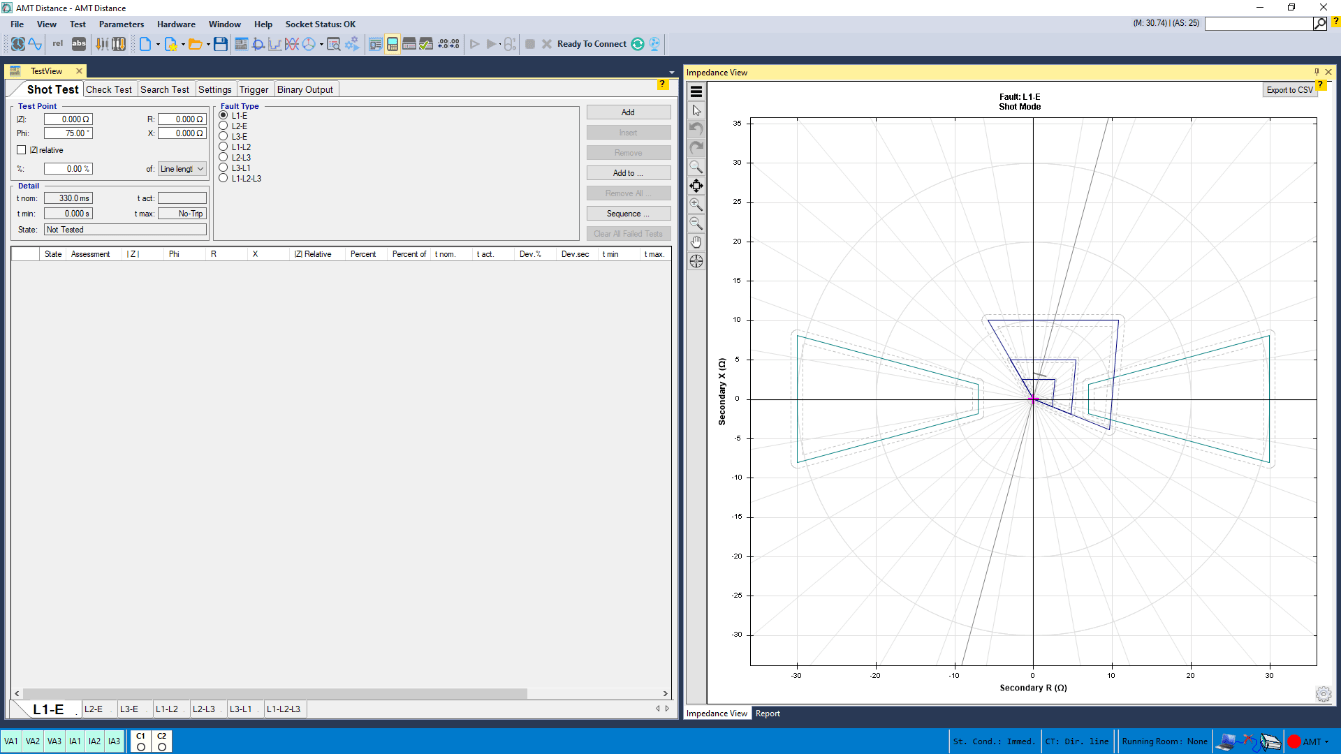This screenshot has height=754, width=1341.
Task: Enable the |Z| relative checkbox
Action: click(22, 150)
